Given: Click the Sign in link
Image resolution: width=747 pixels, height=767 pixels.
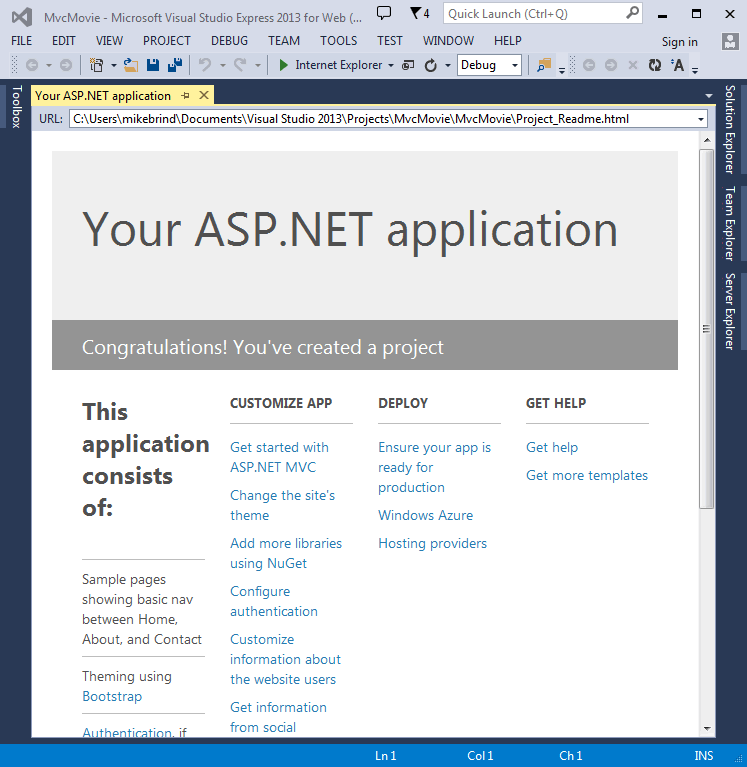Looking at the screenshot, I should tap(679, 42).
